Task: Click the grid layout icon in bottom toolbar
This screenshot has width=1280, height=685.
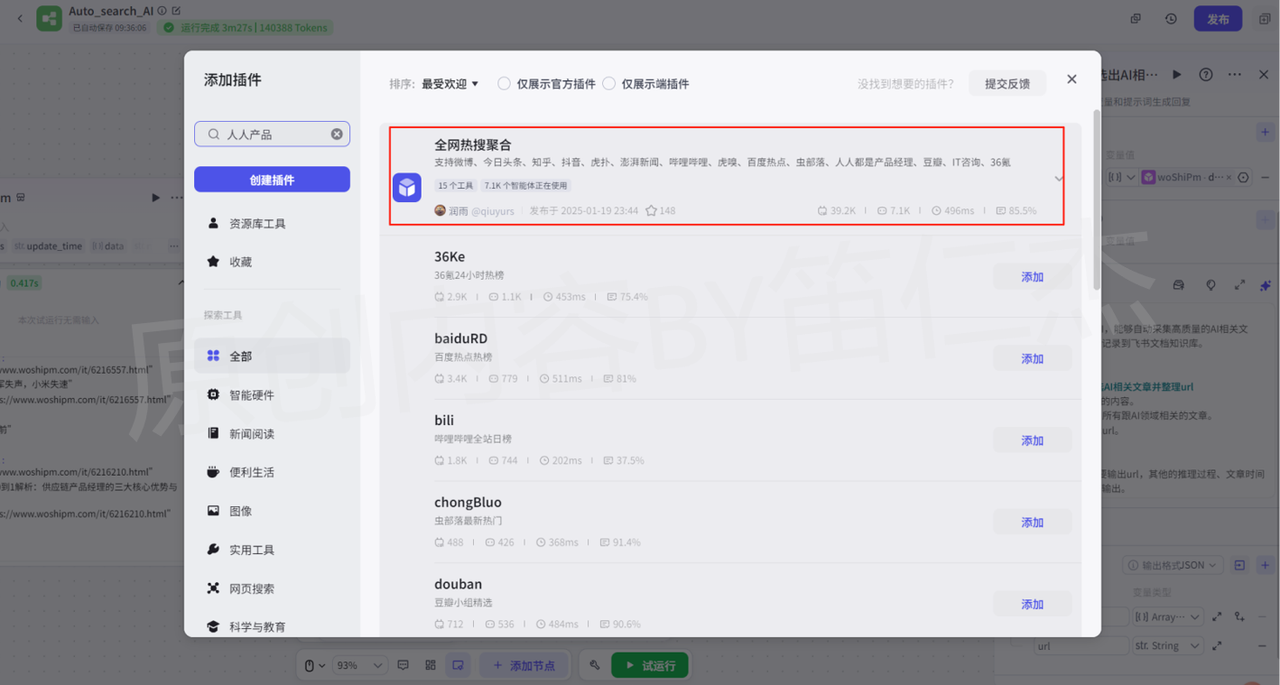Action: tap(431, 665)
